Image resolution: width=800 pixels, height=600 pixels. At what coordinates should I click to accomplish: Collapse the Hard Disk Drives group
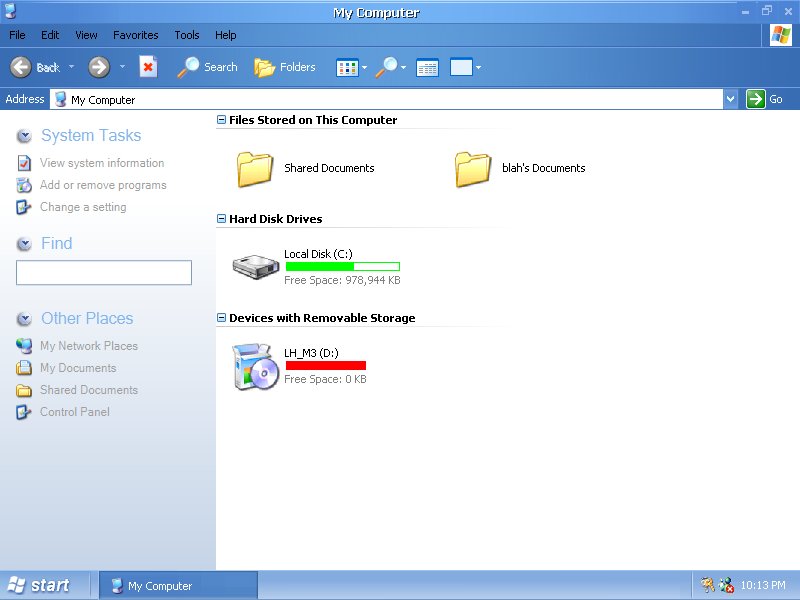point(221,219)
